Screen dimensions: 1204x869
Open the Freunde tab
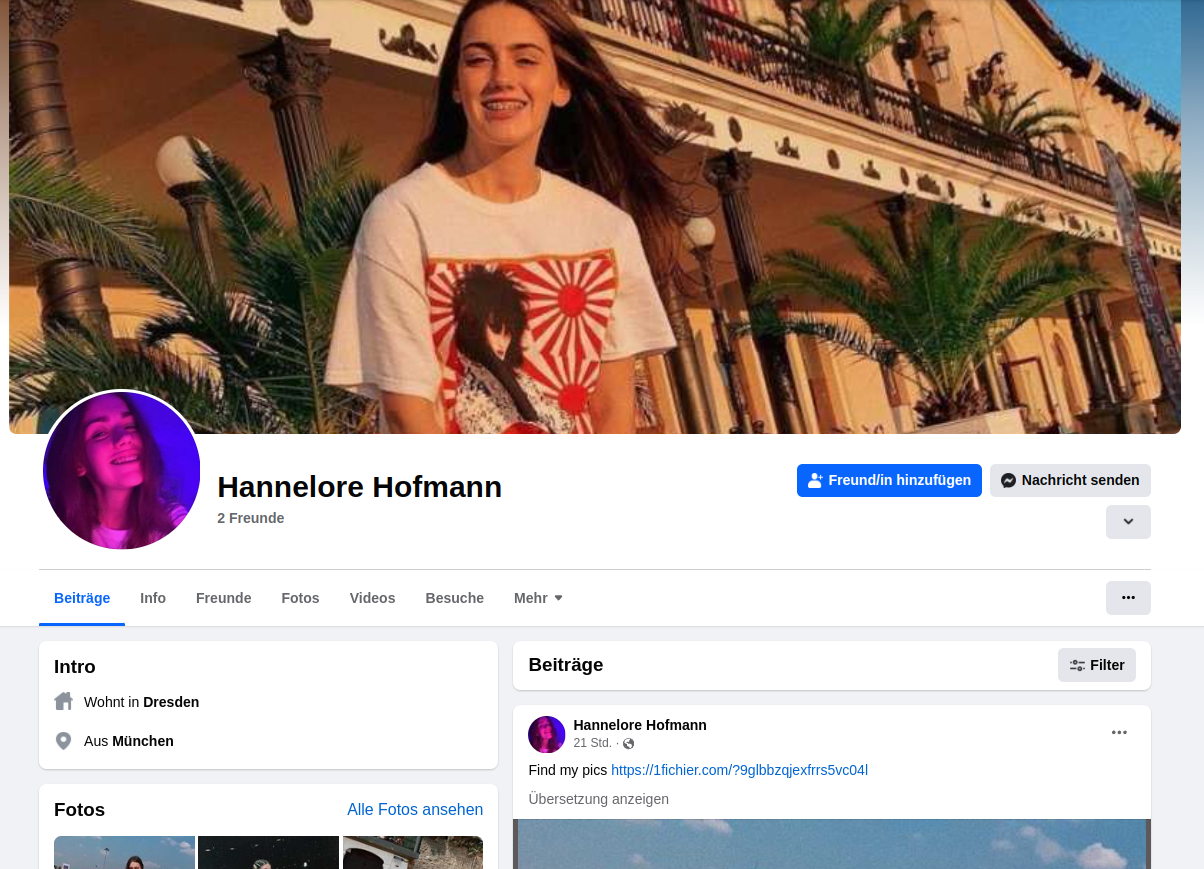coord(224,598)
